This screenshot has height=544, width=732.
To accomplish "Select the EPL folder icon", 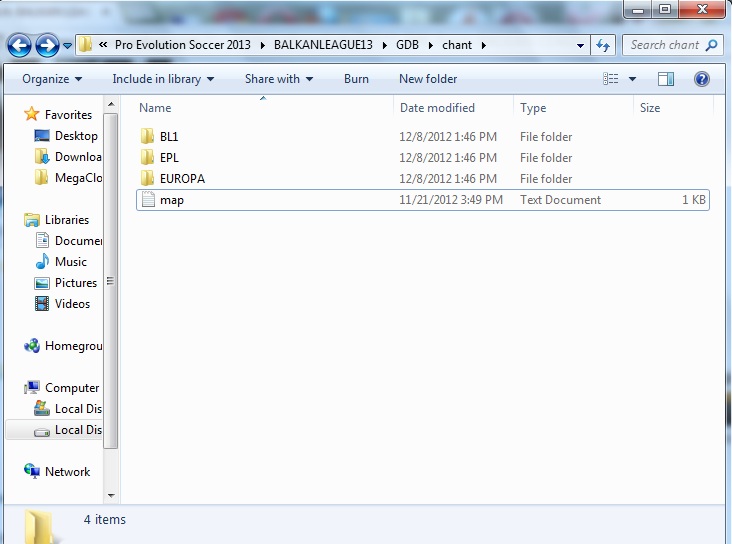I will (x=147, y=157).
